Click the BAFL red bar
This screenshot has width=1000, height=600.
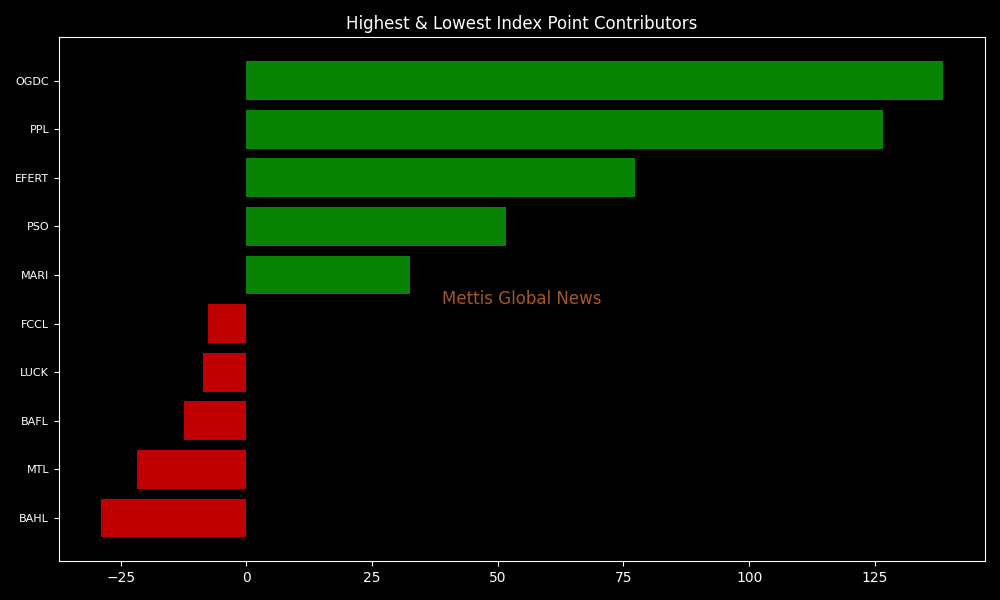(x=215, y=421)
